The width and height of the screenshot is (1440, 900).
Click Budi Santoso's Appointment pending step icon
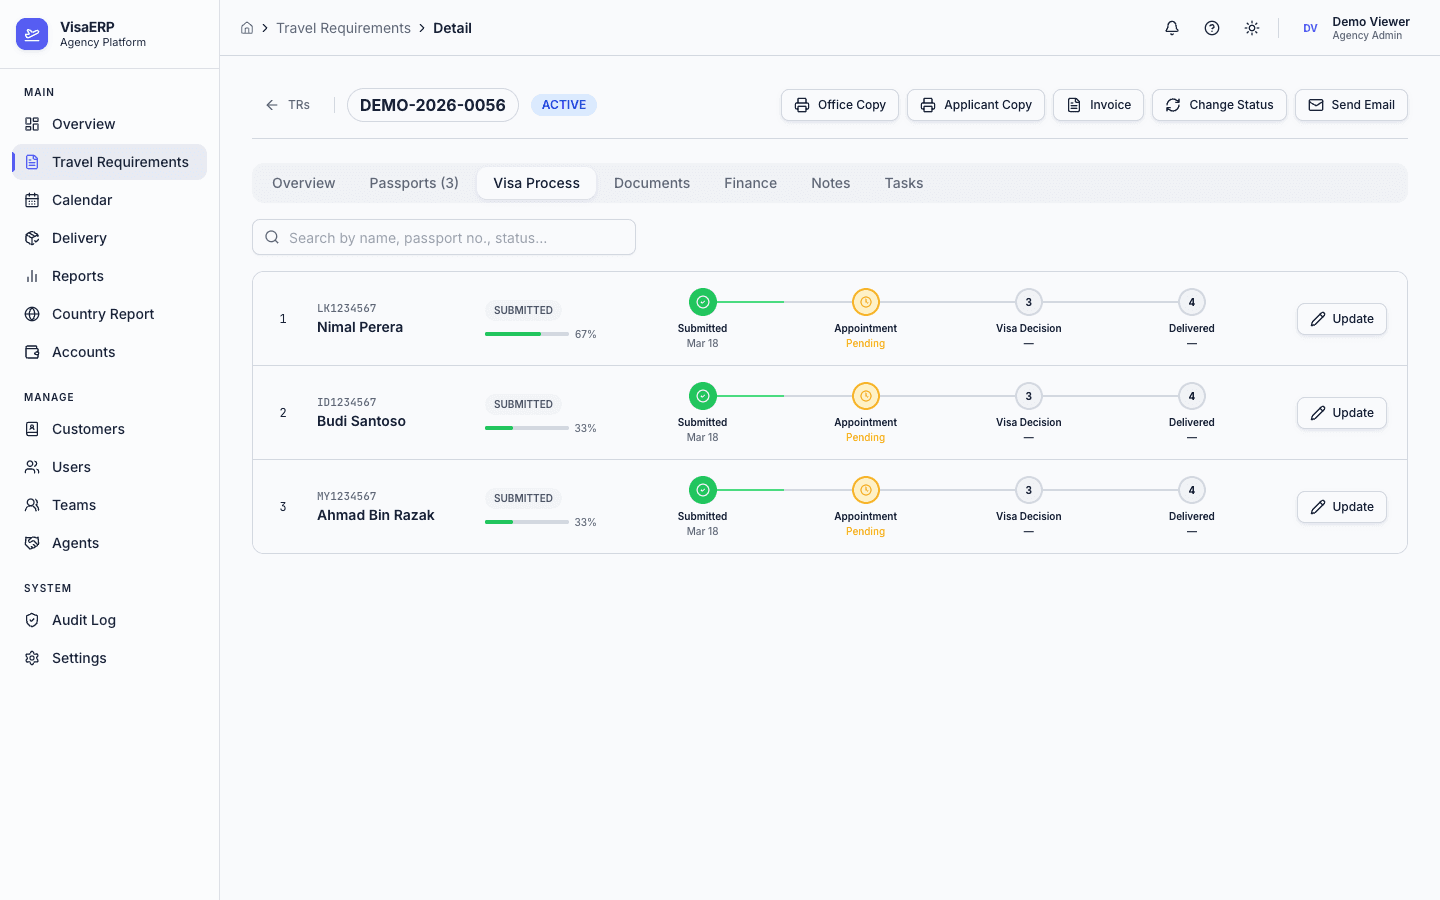point(866,396)
